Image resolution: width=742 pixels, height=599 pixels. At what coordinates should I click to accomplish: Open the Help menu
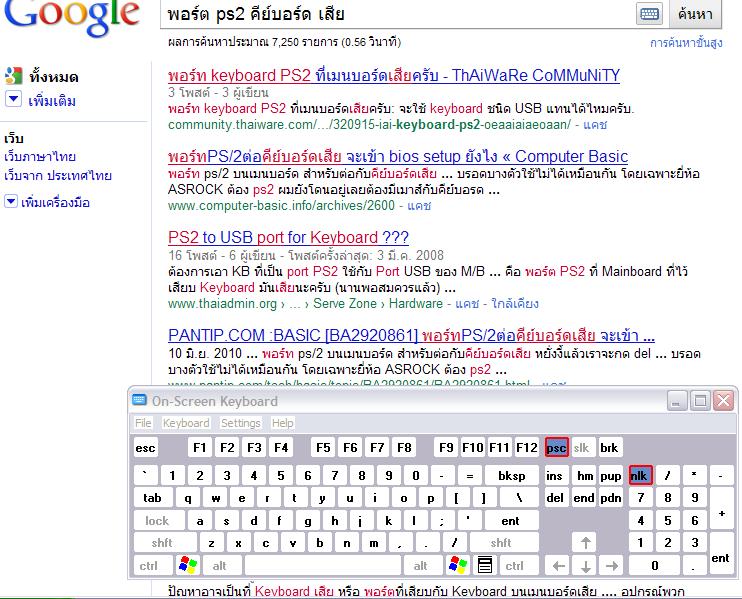click(283, 423)
